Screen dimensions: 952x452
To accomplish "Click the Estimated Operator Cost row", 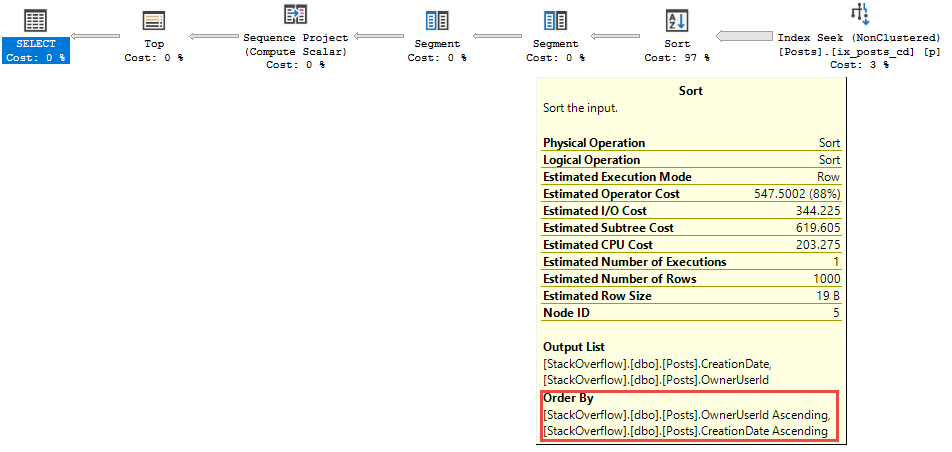I will [691, 194].
